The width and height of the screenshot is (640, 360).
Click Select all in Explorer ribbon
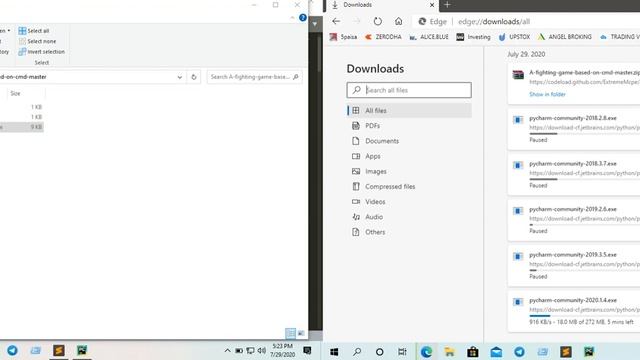point(33,31)
